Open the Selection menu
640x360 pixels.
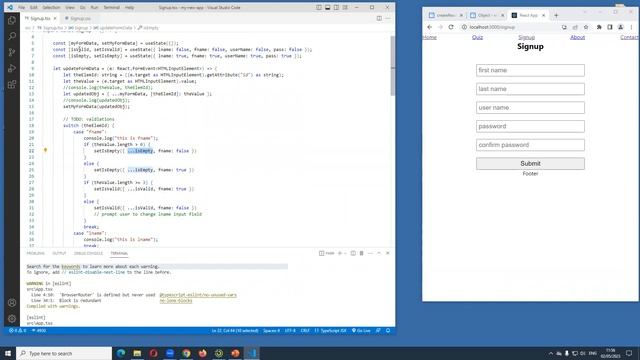coord(51,7)
